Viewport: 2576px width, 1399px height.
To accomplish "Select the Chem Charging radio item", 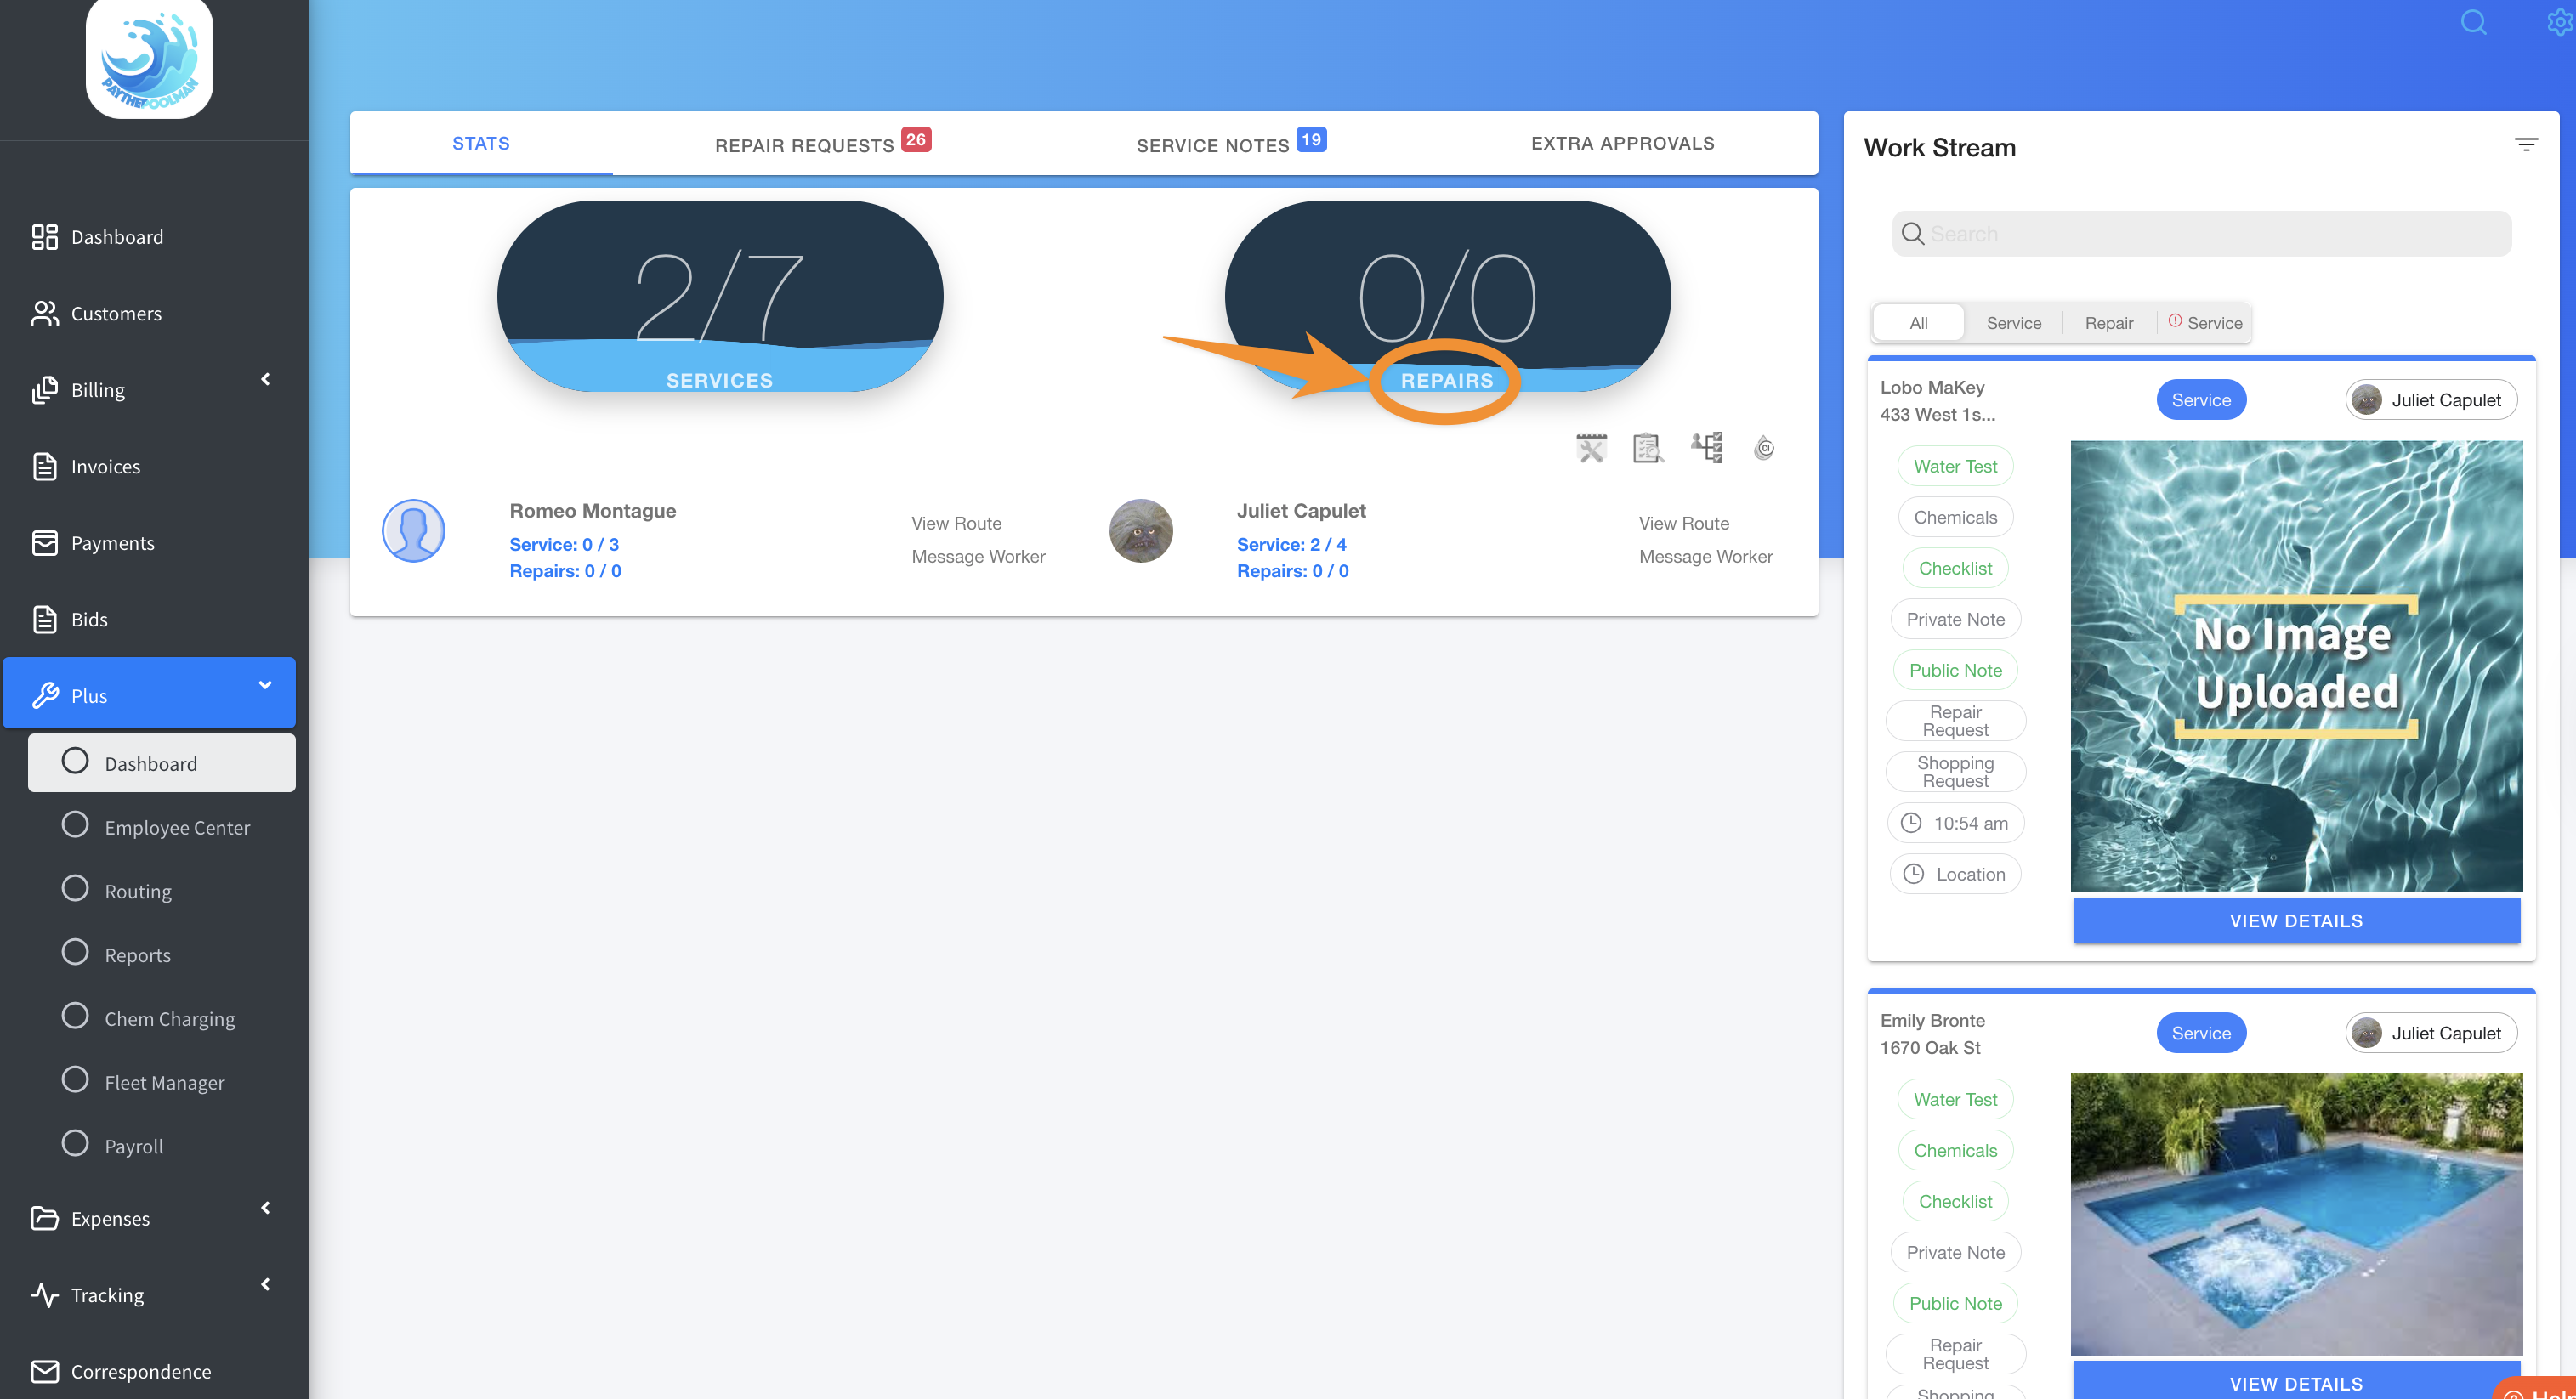I will coord(75,1017).
